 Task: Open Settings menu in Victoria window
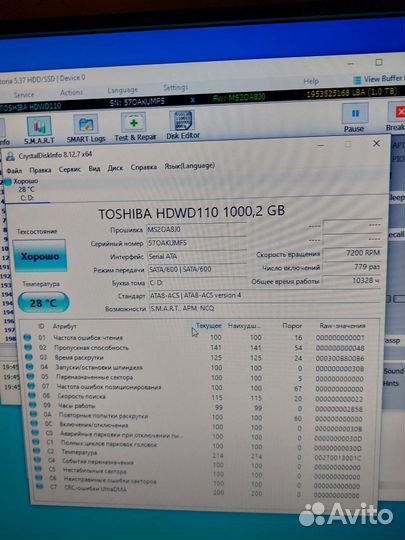click(x=175, y=87)
